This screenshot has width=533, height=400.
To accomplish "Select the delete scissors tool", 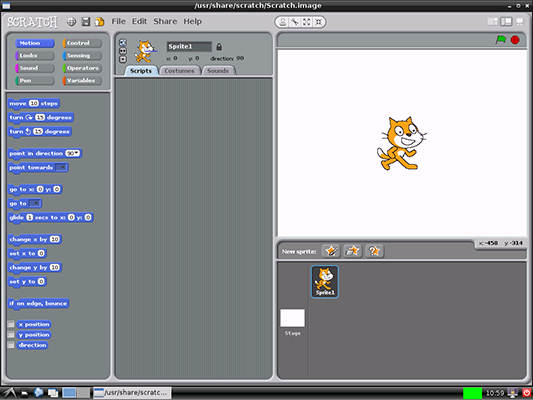I will click(295, 22).
